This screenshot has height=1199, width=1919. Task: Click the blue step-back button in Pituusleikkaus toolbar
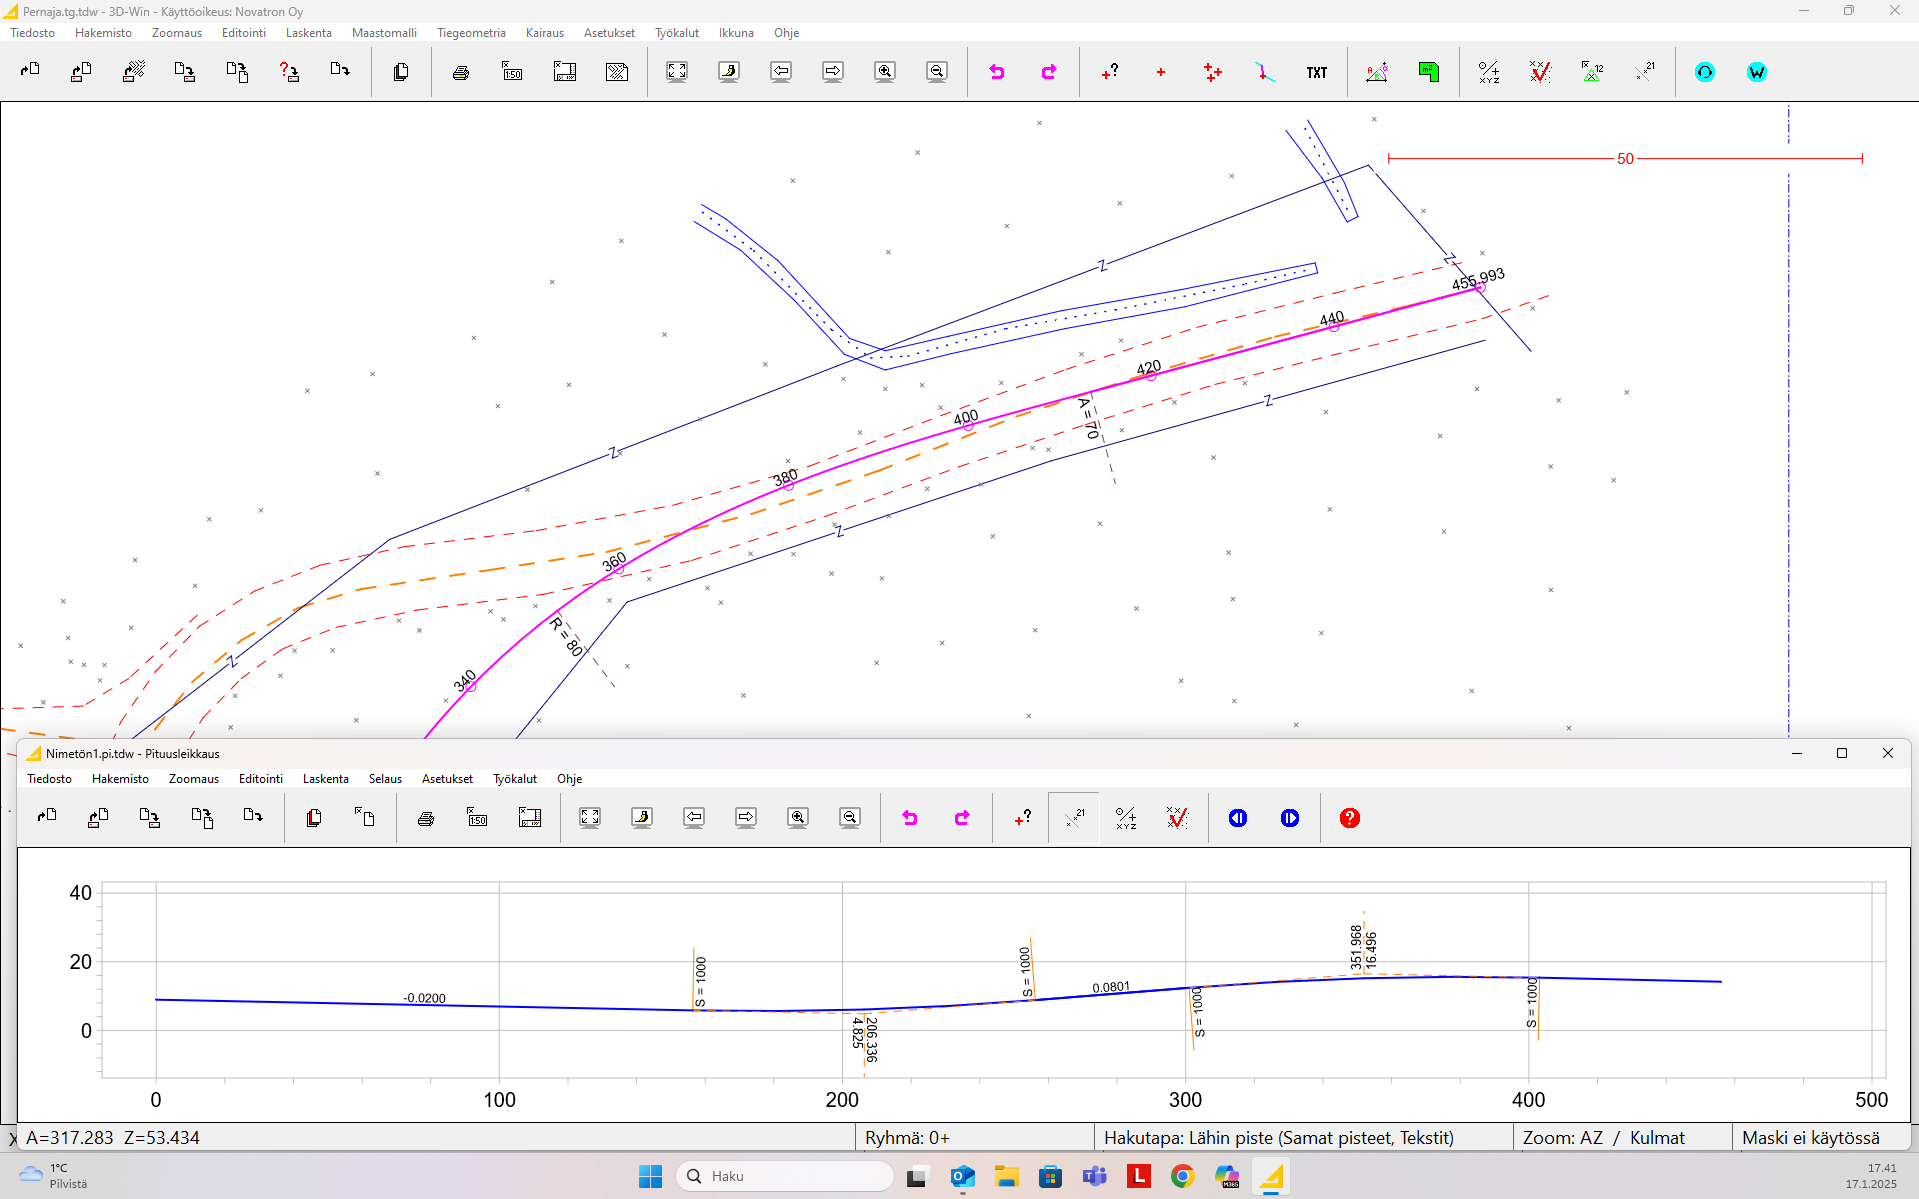click(x=1237, y=818)
